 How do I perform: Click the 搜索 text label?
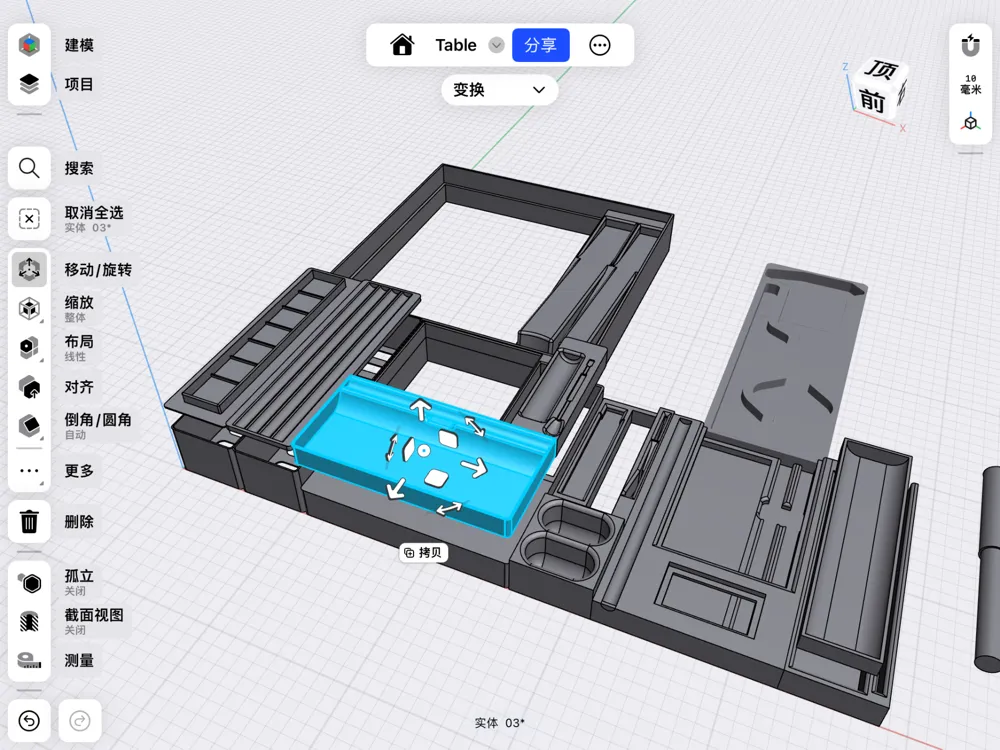click(79, 168)
